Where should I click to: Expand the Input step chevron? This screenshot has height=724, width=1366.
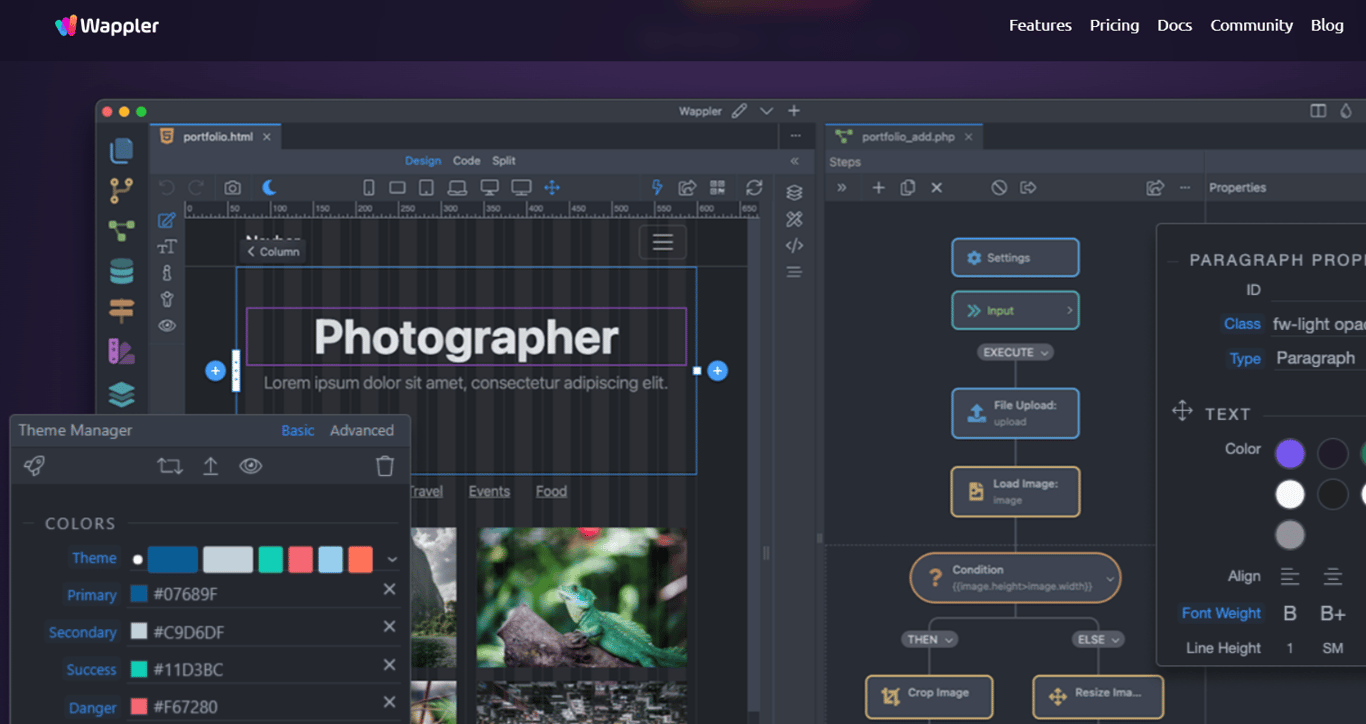tap(1069, 311)
